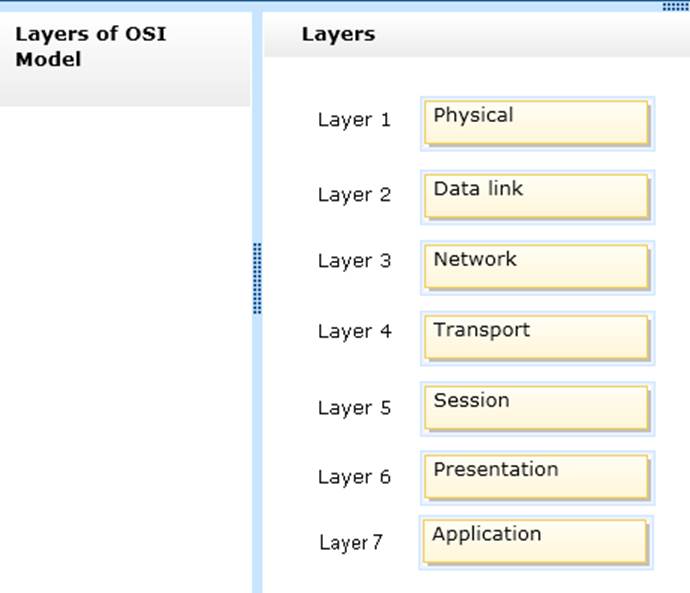Click the Session layer box

tap(536, 407)
